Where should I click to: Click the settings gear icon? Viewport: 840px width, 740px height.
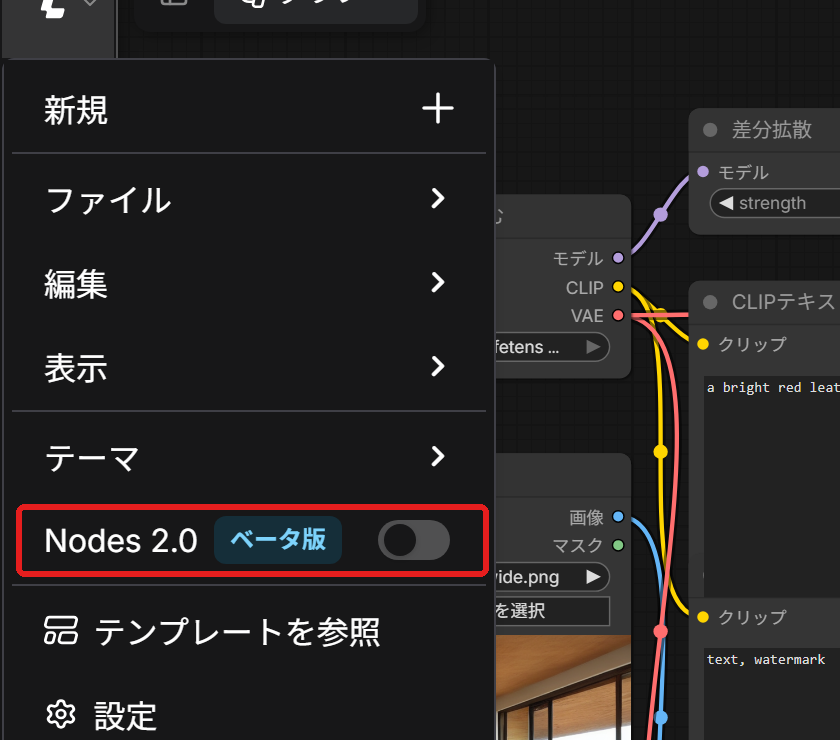point(61,714)
